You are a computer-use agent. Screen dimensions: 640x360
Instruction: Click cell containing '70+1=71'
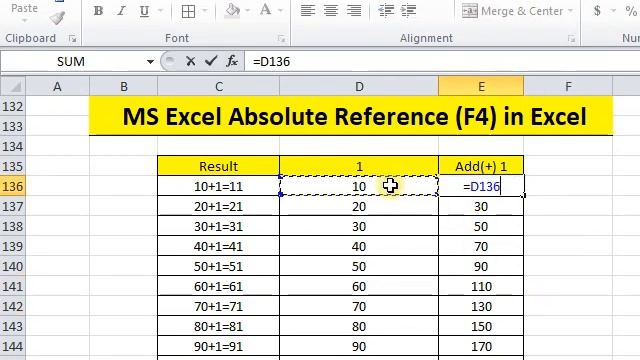tap(218, 306)
